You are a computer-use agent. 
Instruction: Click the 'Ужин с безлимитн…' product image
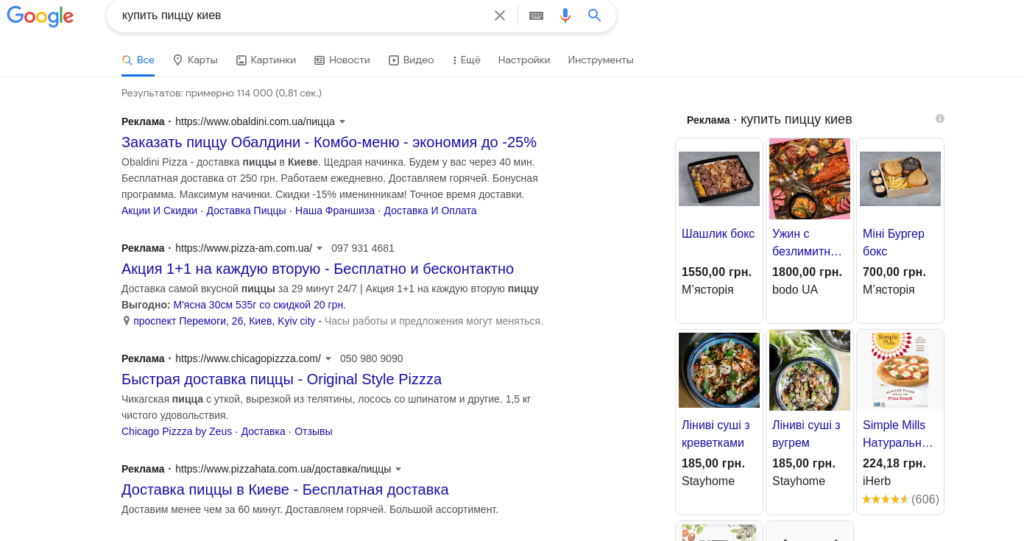coord(810,178)
